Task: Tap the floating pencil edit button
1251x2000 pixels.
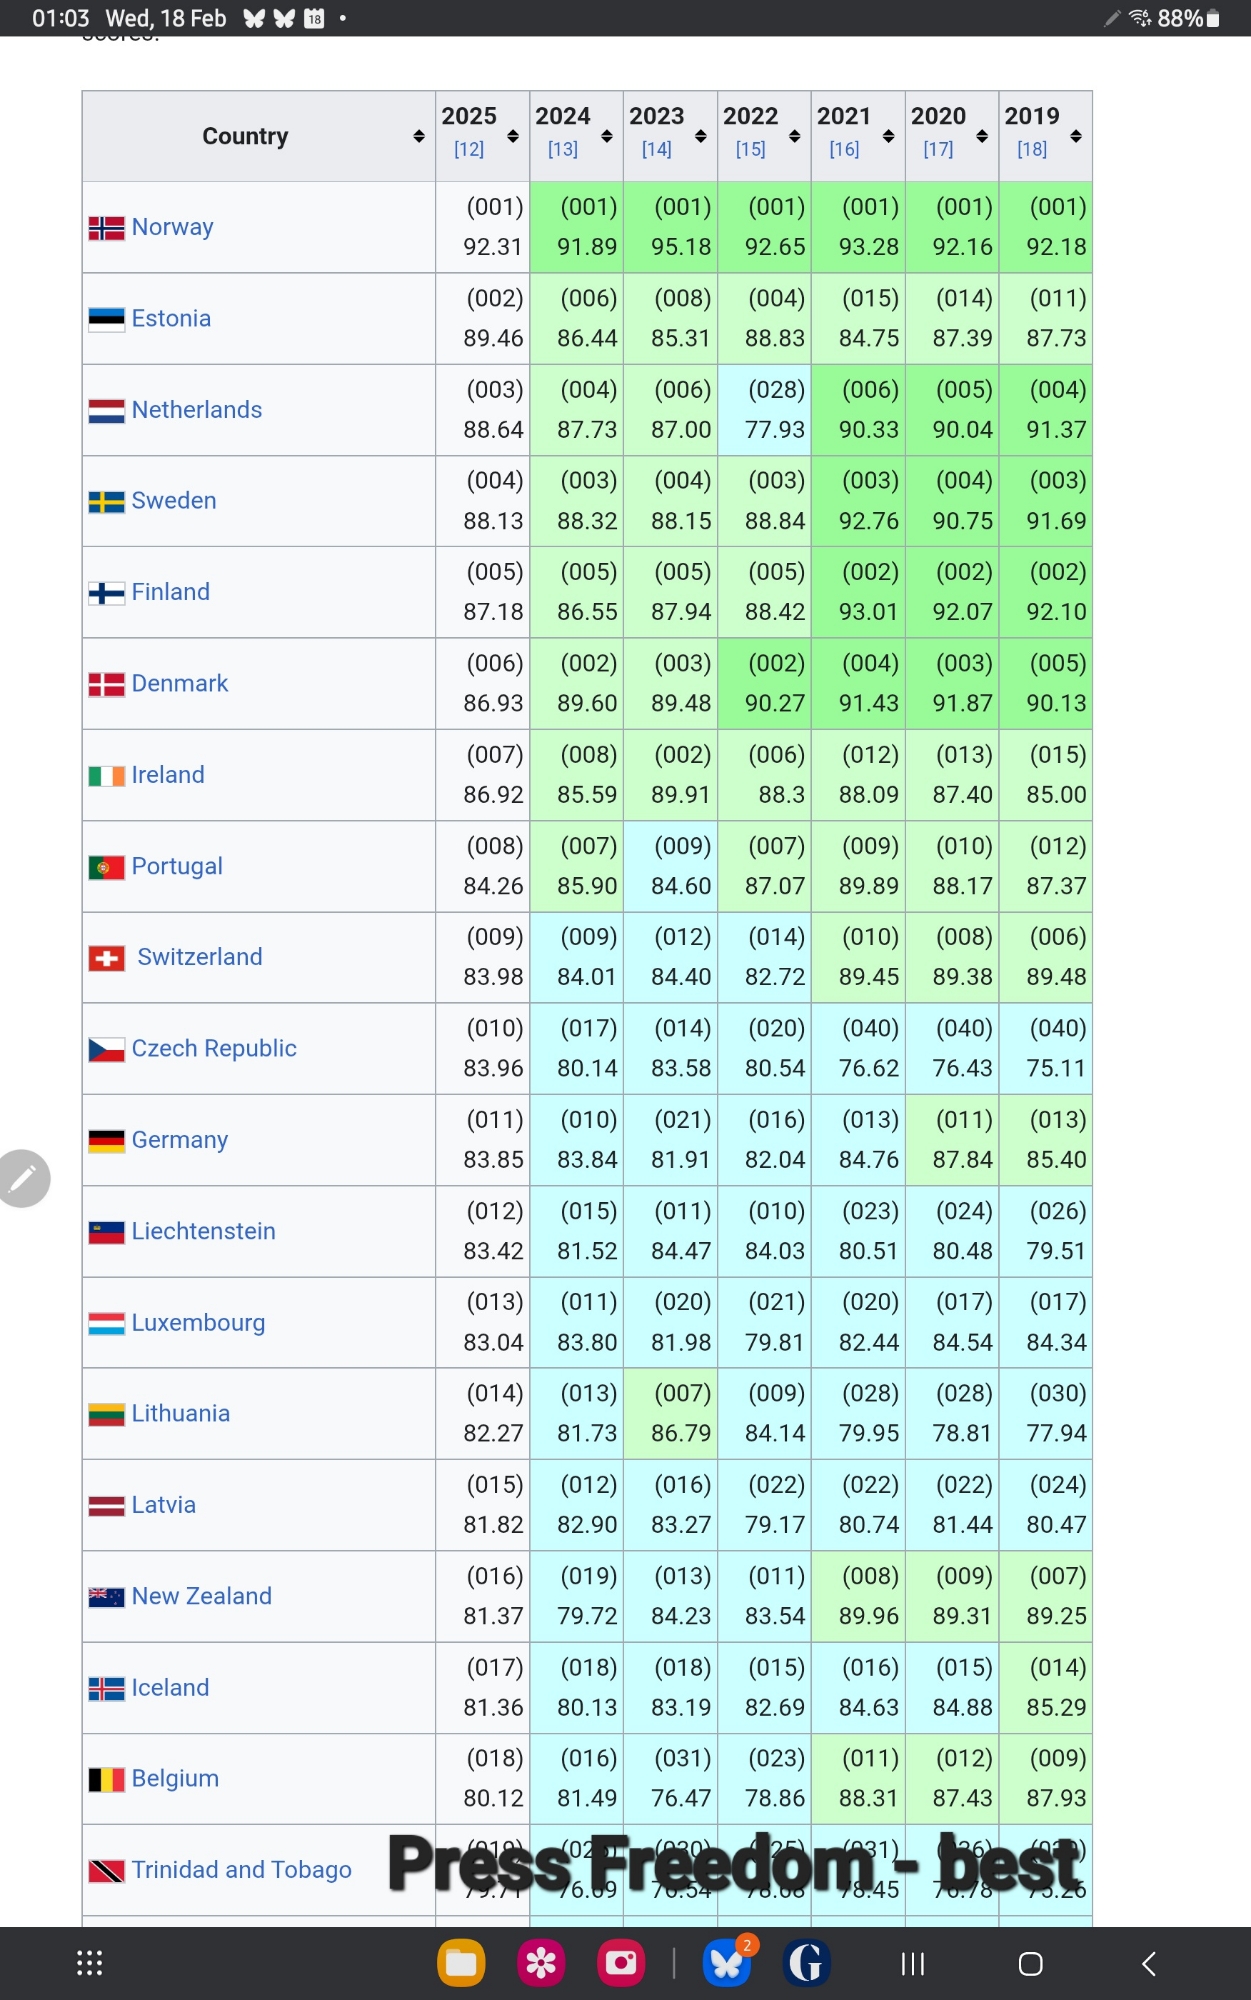Action: tap(23, 1179)
